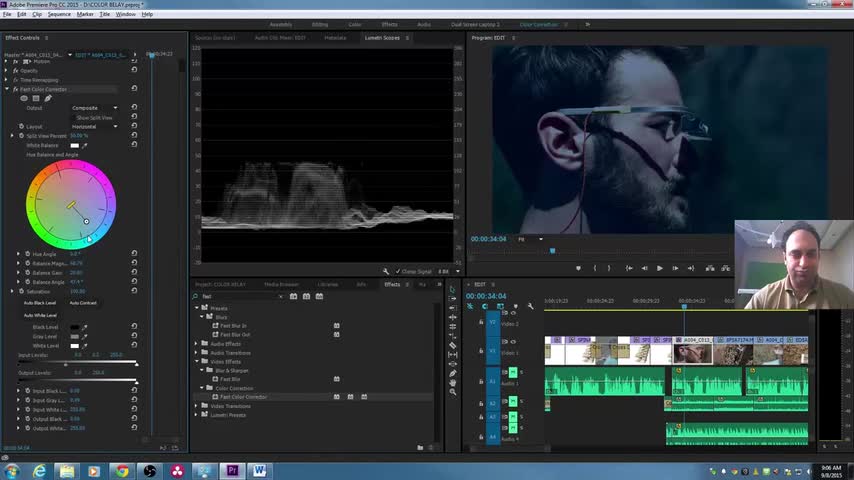Open the timeline wrench settings
This screenshot has width=854, height=480.
click(x=530, y=306)
